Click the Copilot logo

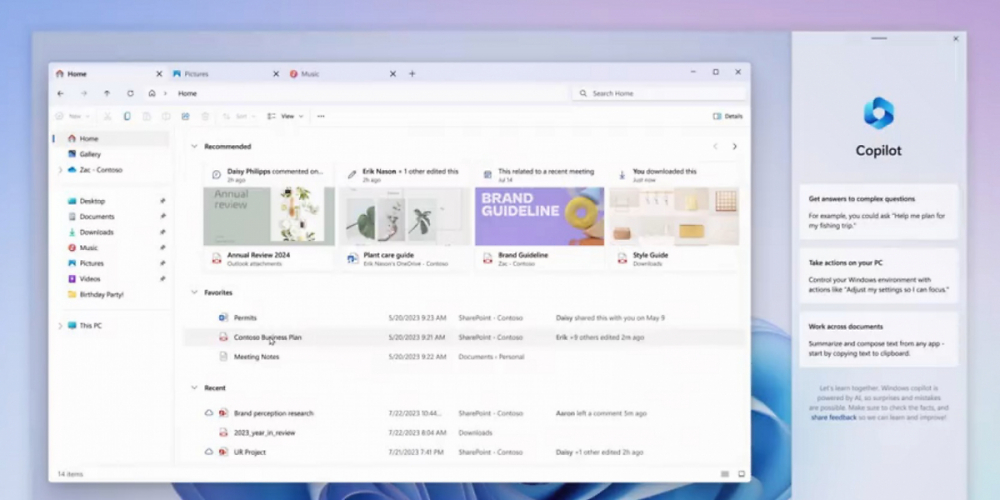click(x=878, y=113)
